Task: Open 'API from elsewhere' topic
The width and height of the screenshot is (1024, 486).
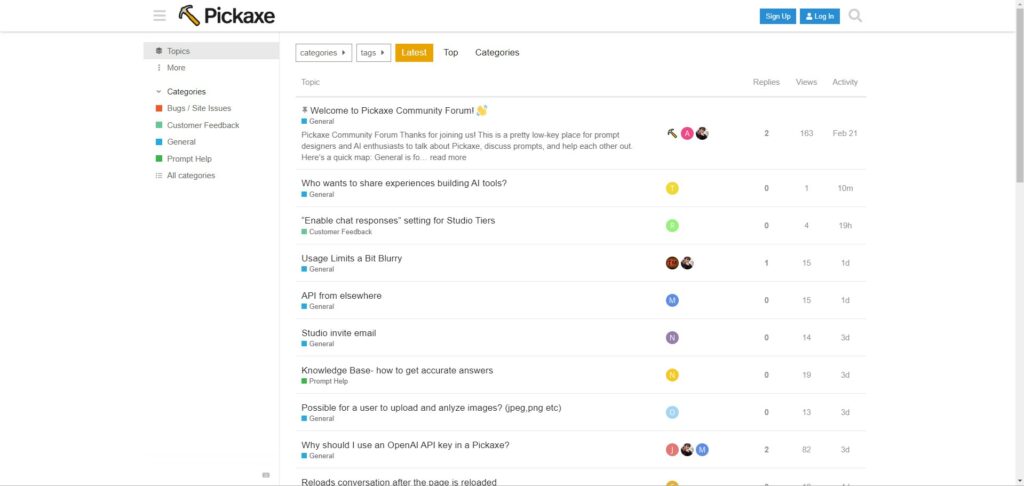Action: coord(341,295)
